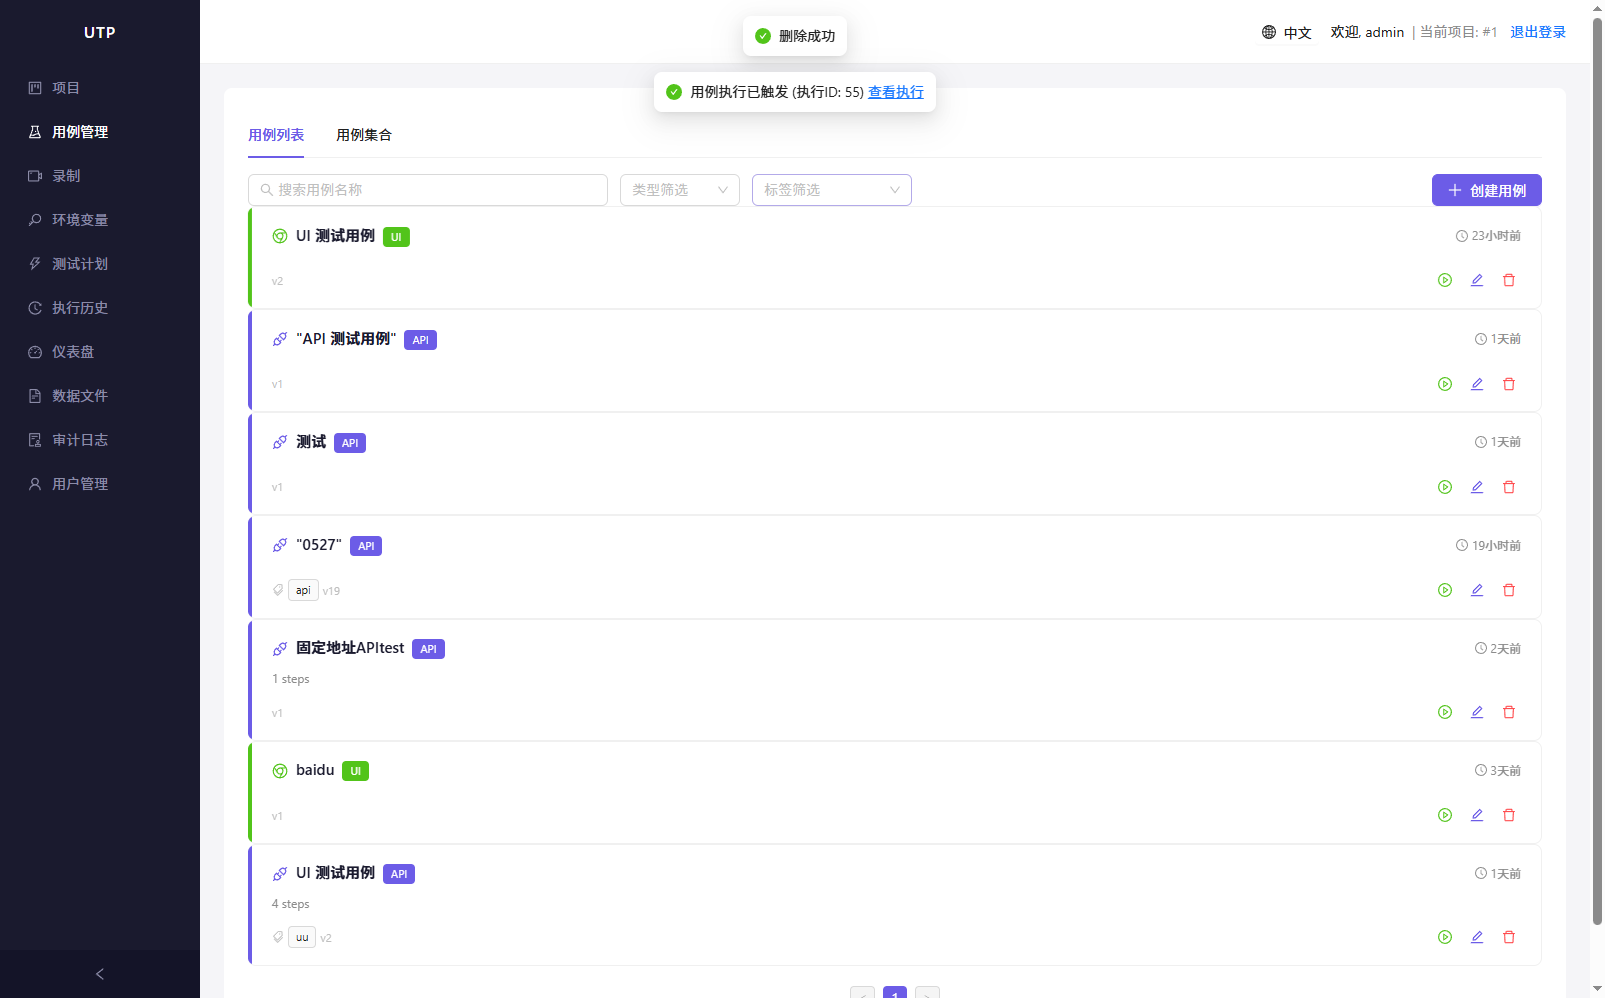The image size is (1605, 998).
Task: Delete the "0527" case
Action: click(x=1509, y=590)
